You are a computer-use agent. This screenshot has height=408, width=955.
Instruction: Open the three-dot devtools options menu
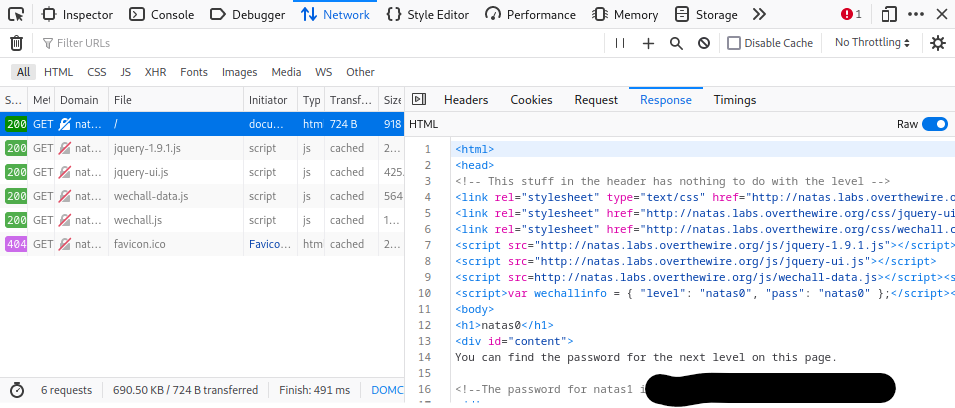coord(916,14)
